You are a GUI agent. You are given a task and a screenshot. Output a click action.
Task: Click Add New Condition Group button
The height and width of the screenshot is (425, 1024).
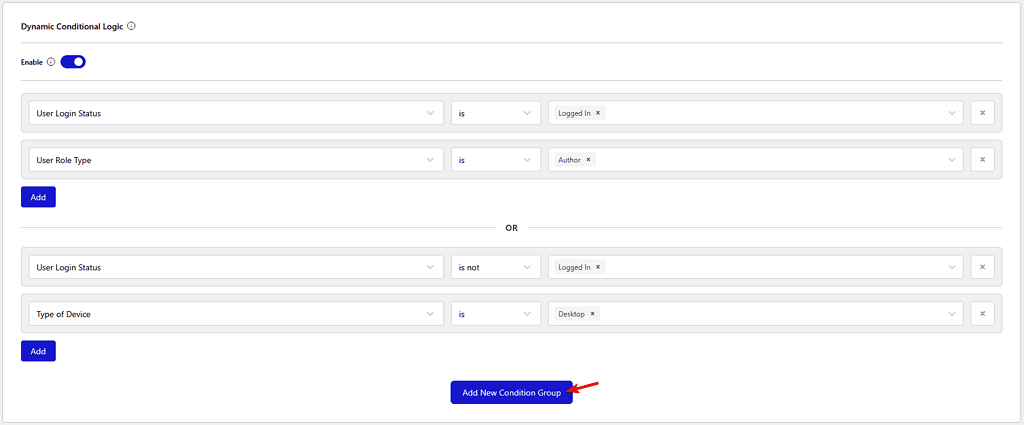[x=511, y=393]
